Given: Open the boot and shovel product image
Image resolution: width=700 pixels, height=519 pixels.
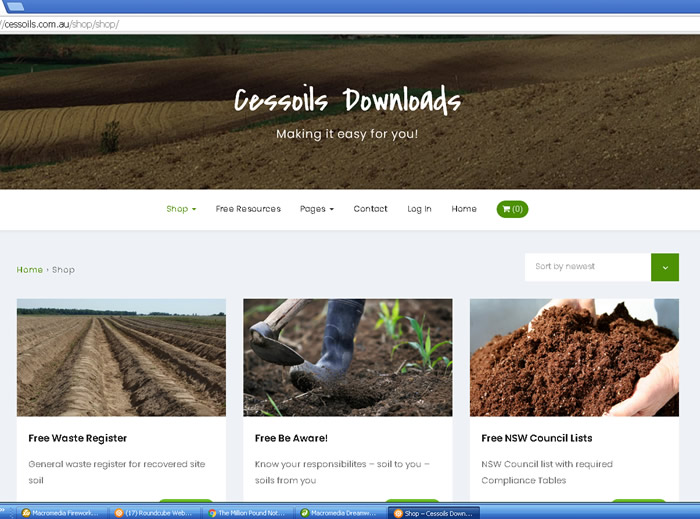Looking at the screenshot, I should click(x=347, y=357).
